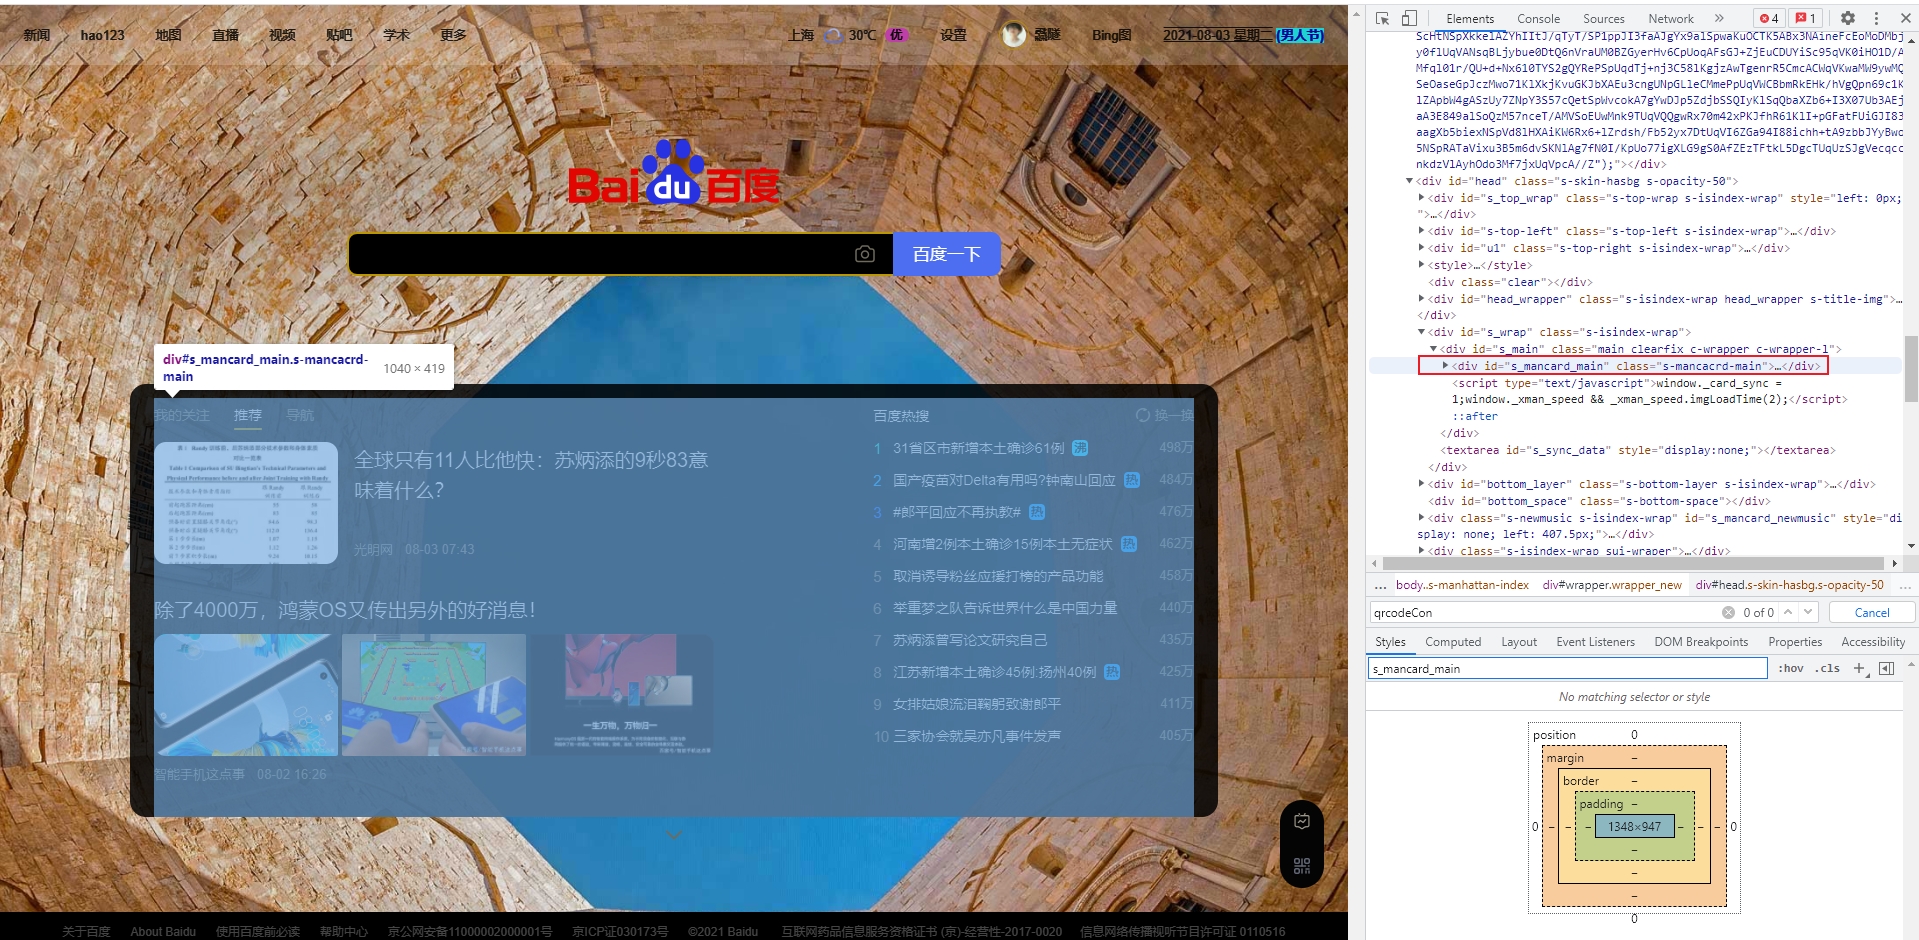
Task: Select the 推荐 feed tab
Action: coord(247,415)
